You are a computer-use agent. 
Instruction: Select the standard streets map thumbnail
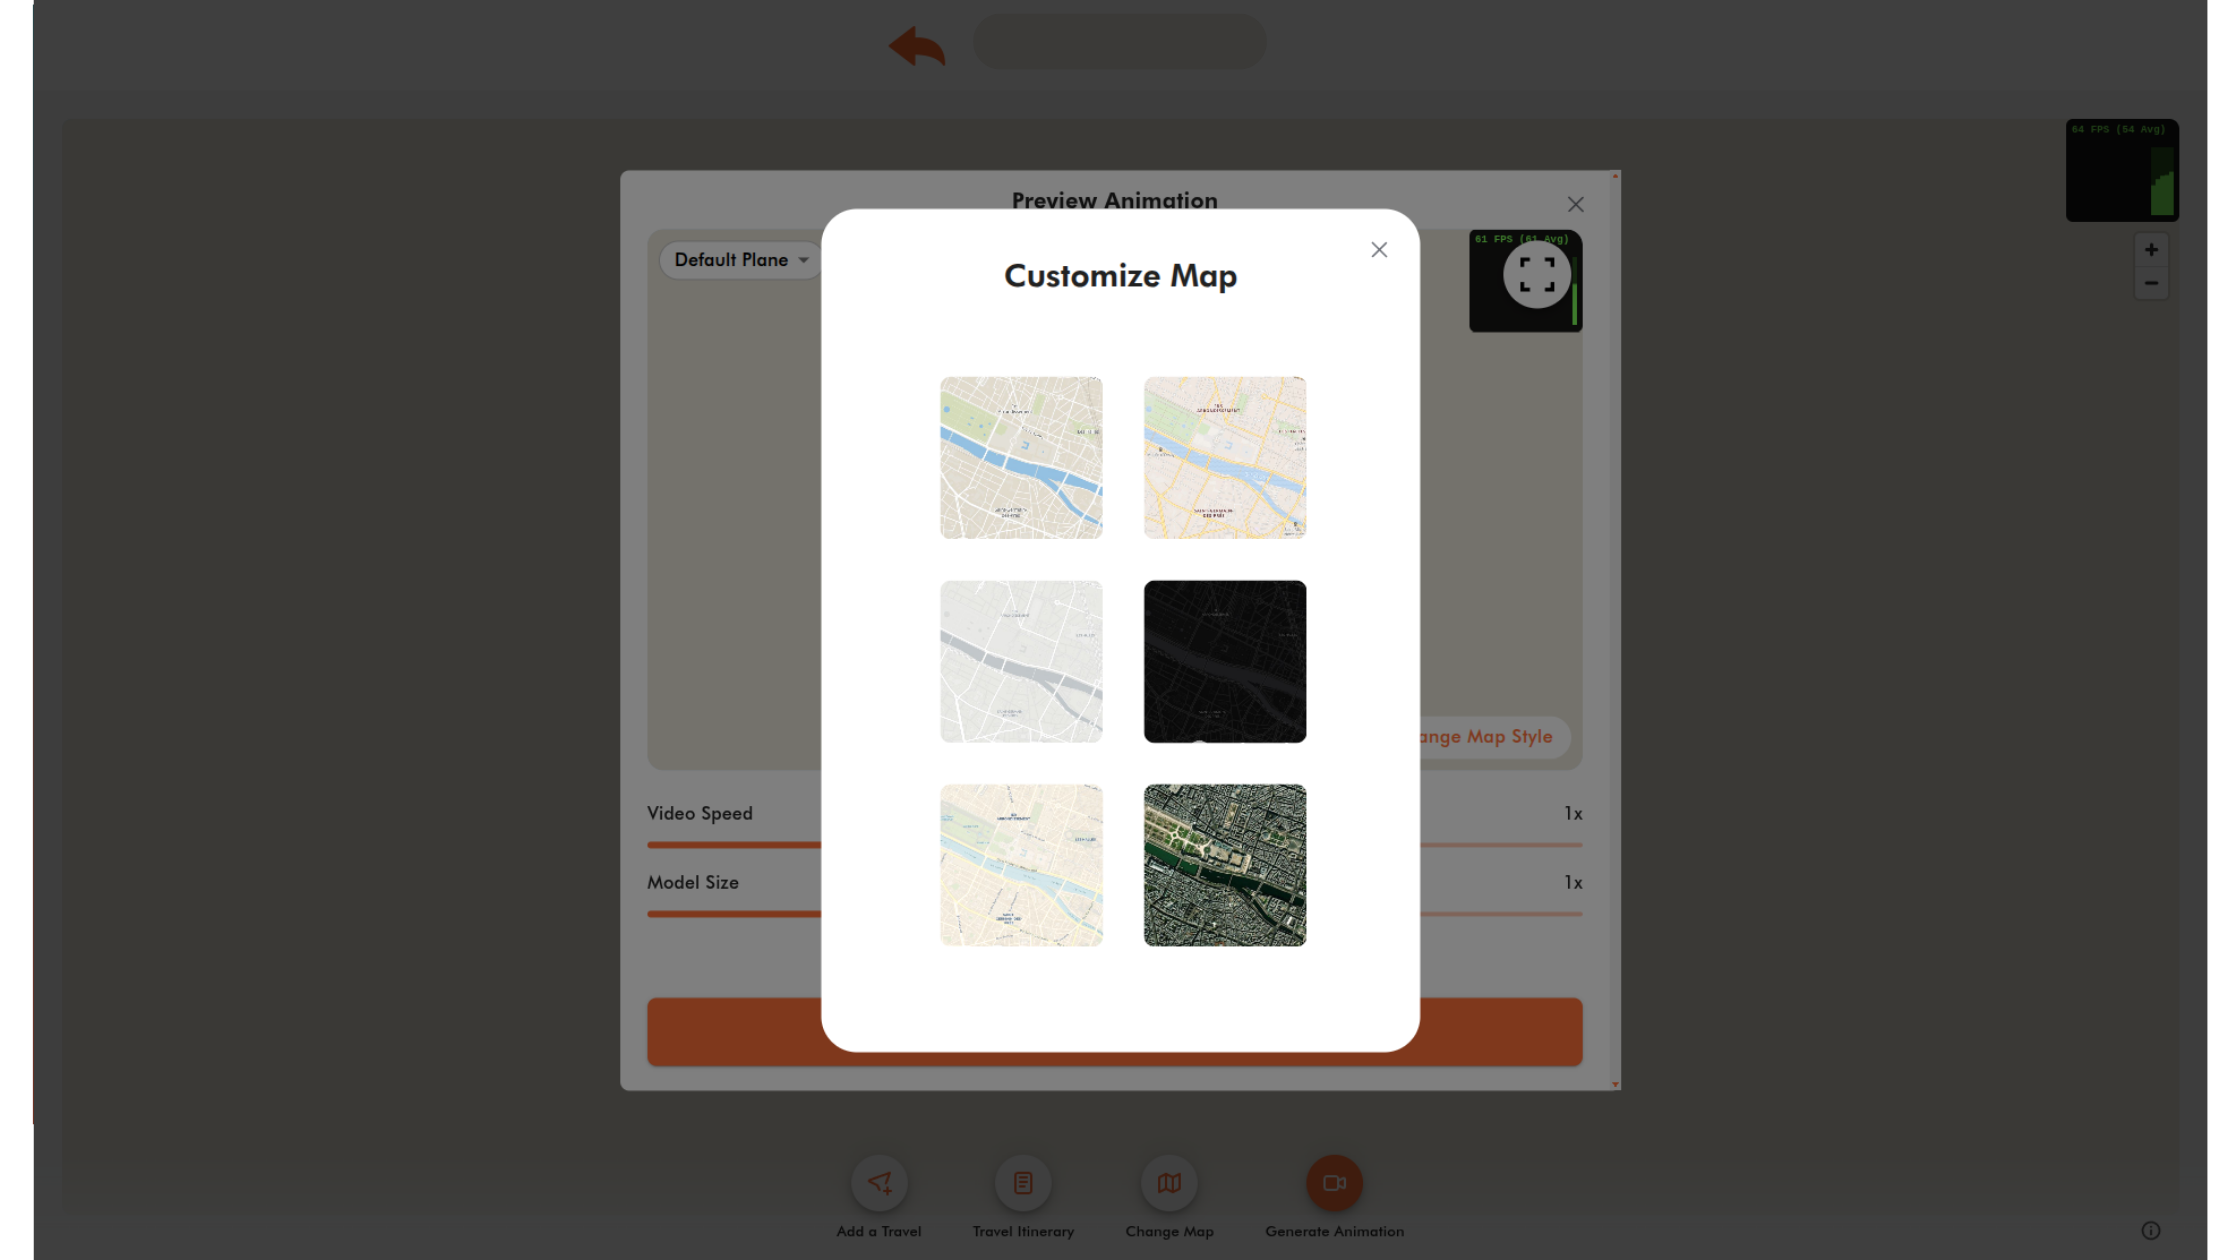click(1021, 457)
